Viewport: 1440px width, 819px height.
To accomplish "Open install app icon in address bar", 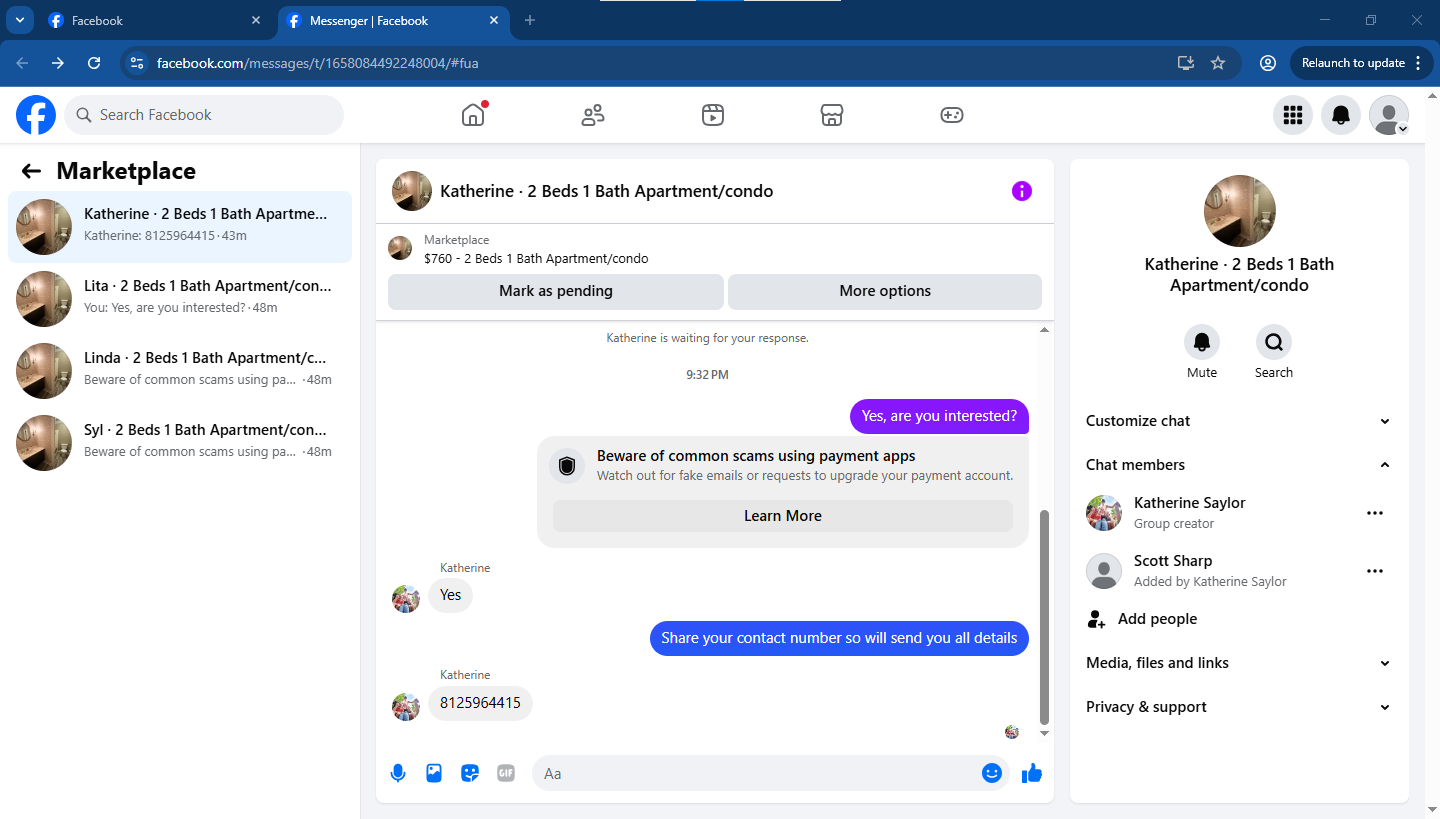I will [1186, 63].
